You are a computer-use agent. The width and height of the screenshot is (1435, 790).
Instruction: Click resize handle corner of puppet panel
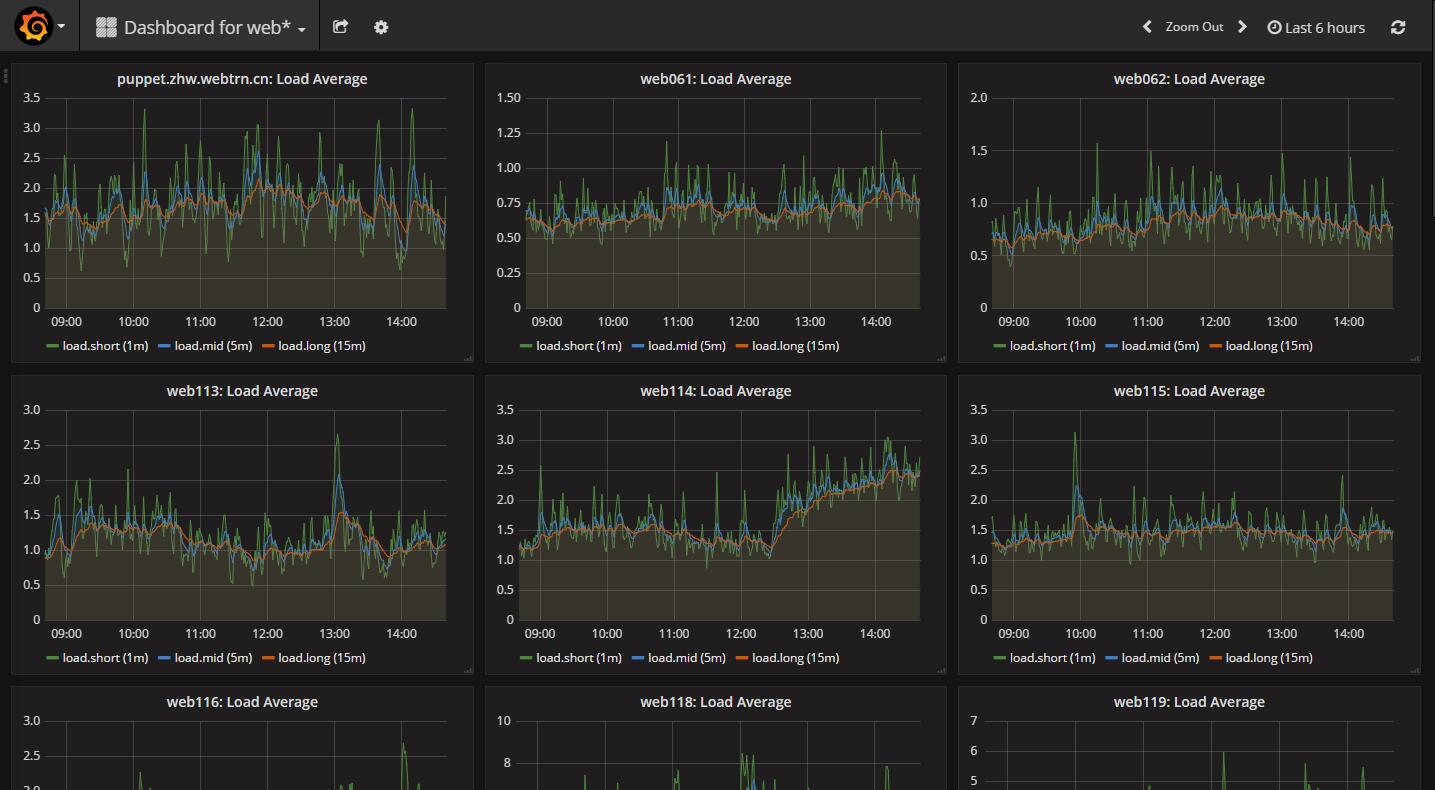[467, 357]
